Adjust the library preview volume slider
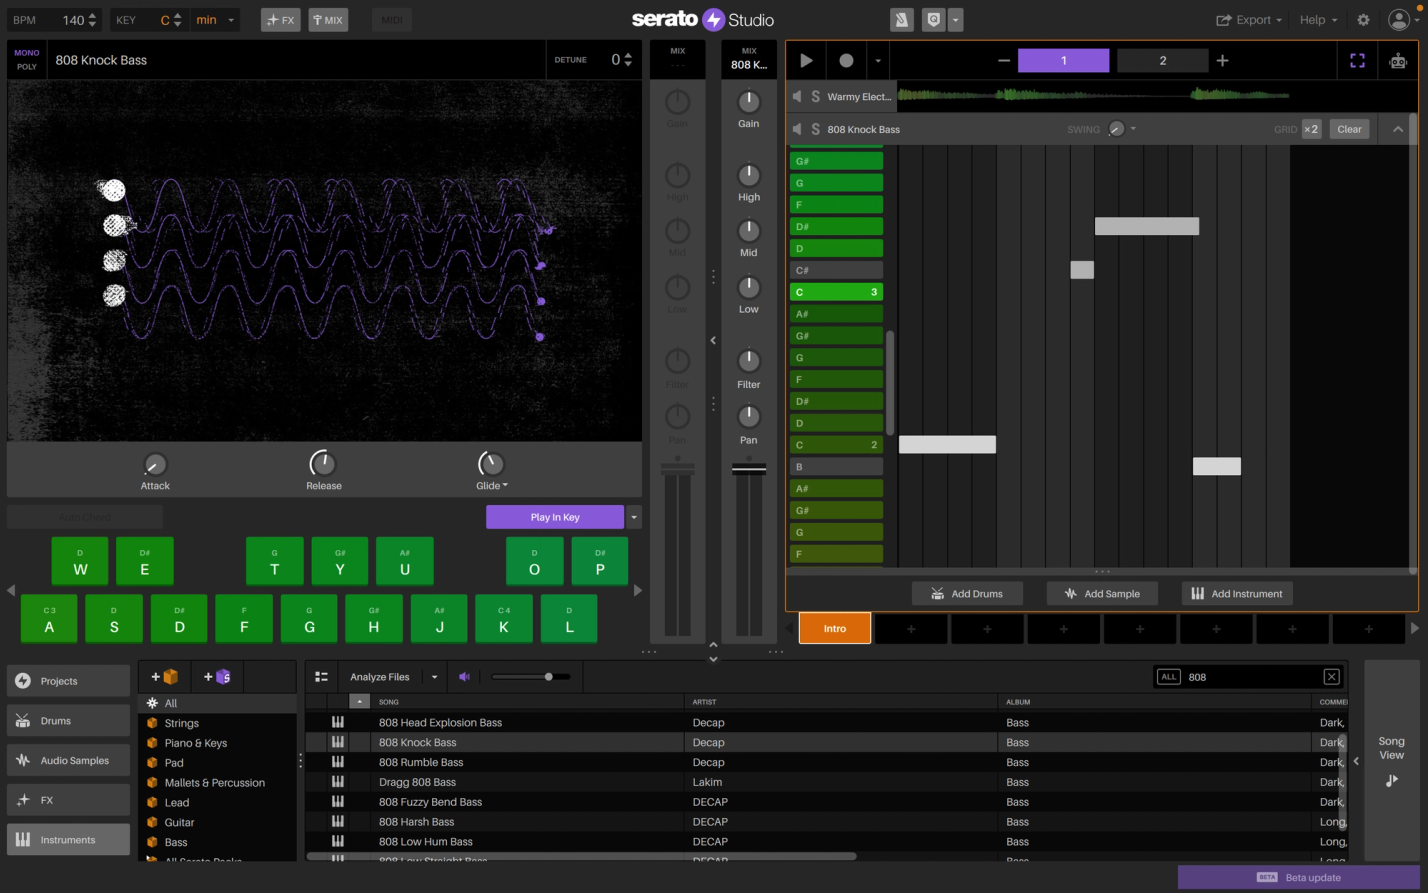Image resolution: width=1428 pixels, height=893 pixels. click(x=549, y=676)
